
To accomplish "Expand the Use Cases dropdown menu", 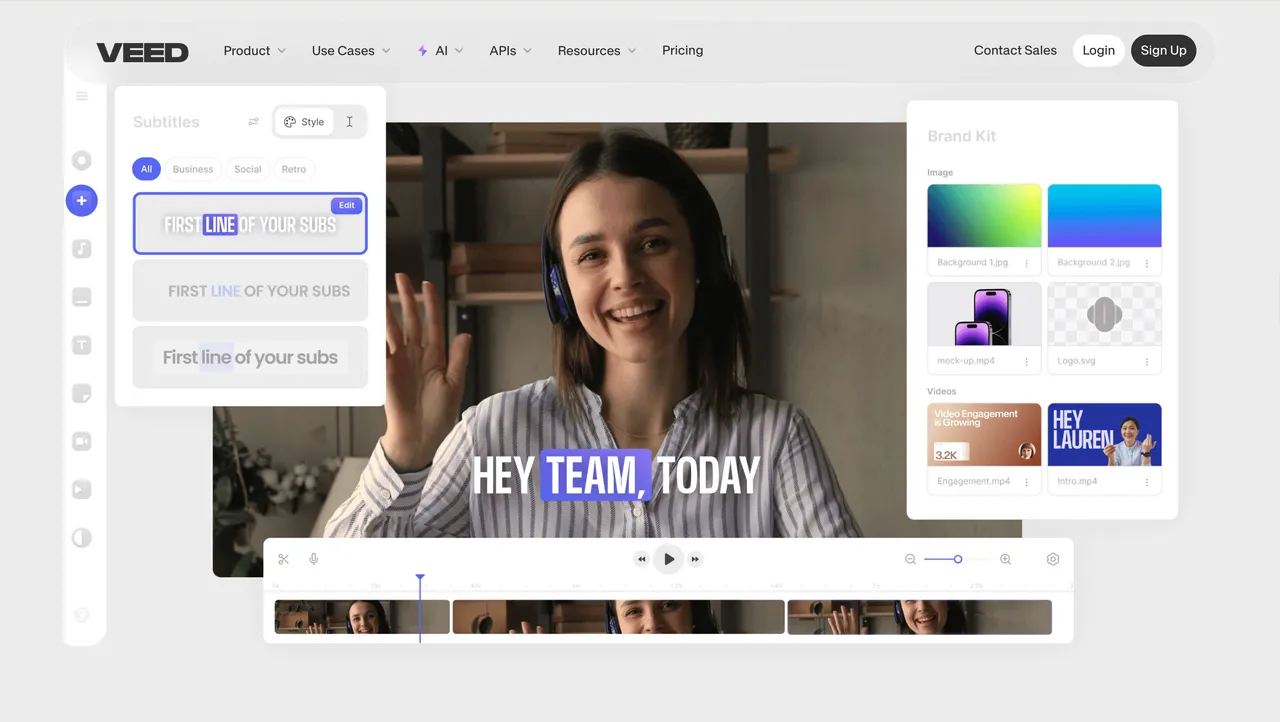I will 350,50.
